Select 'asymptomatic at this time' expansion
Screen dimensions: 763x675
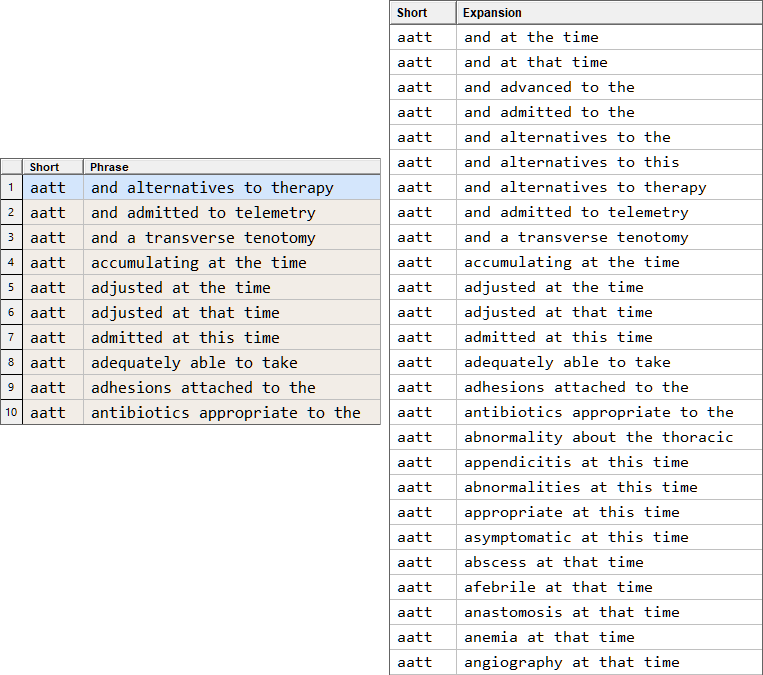(x=576, y=537)
